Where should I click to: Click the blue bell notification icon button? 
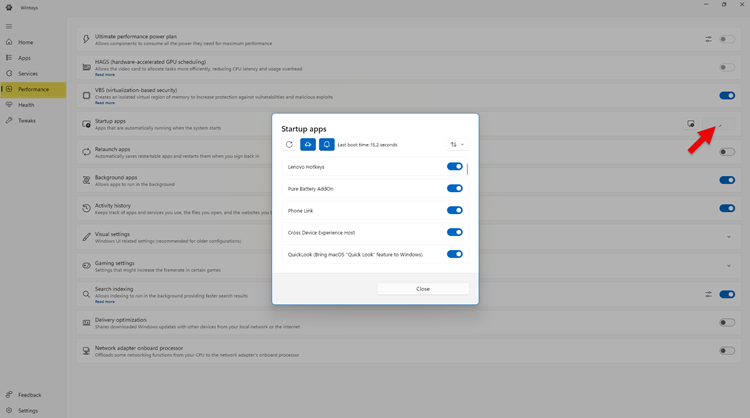(x=326, y=145)
